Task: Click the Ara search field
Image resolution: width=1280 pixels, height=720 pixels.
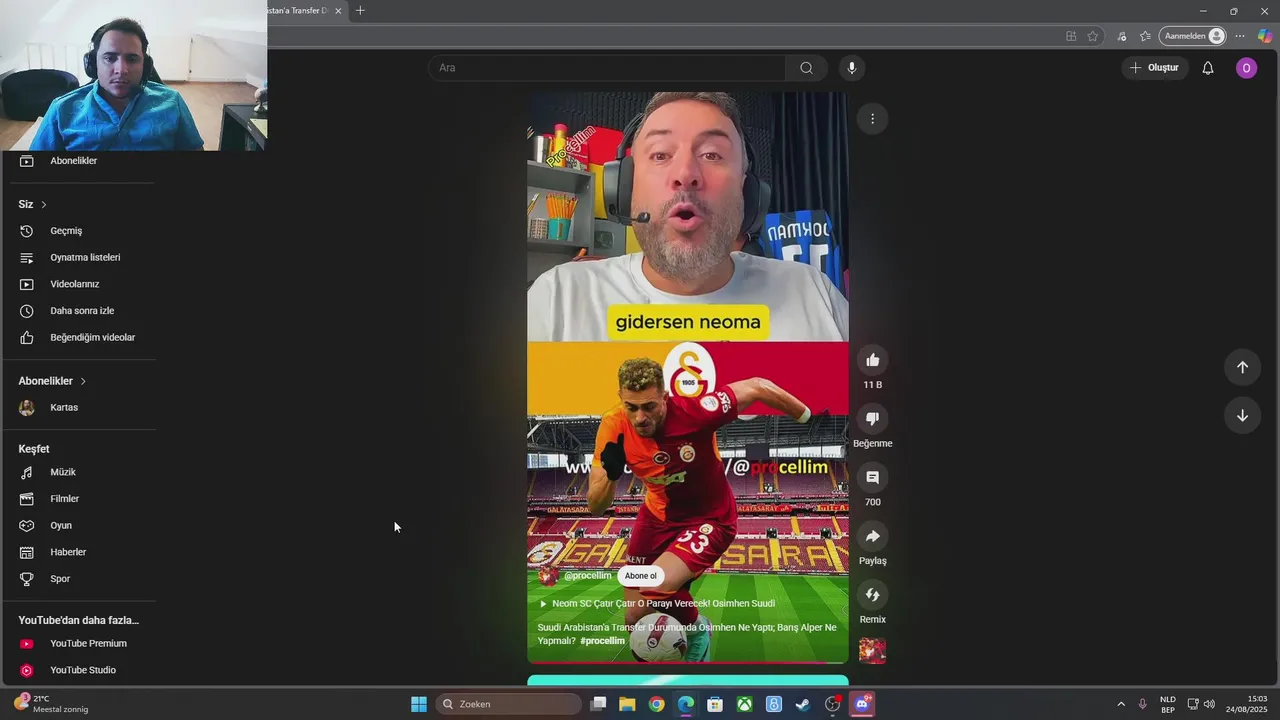Action: [x=607, y=68]
